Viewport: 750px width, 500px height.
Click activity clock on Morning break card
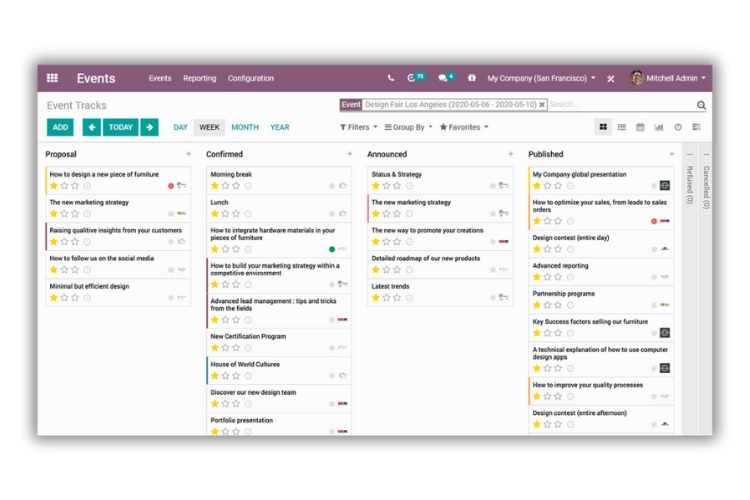tap(248, 186)
